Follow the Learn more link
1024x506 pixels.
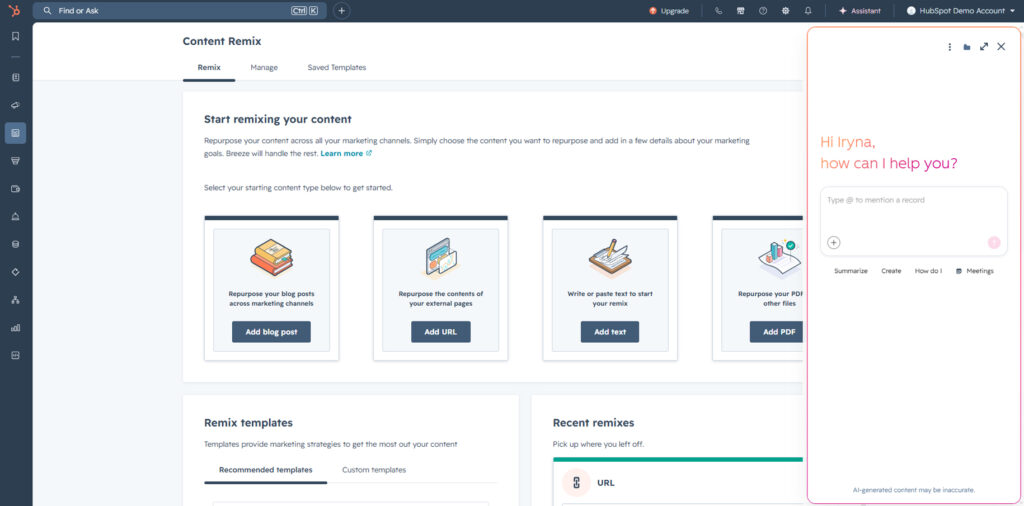(x=346, y=153)
